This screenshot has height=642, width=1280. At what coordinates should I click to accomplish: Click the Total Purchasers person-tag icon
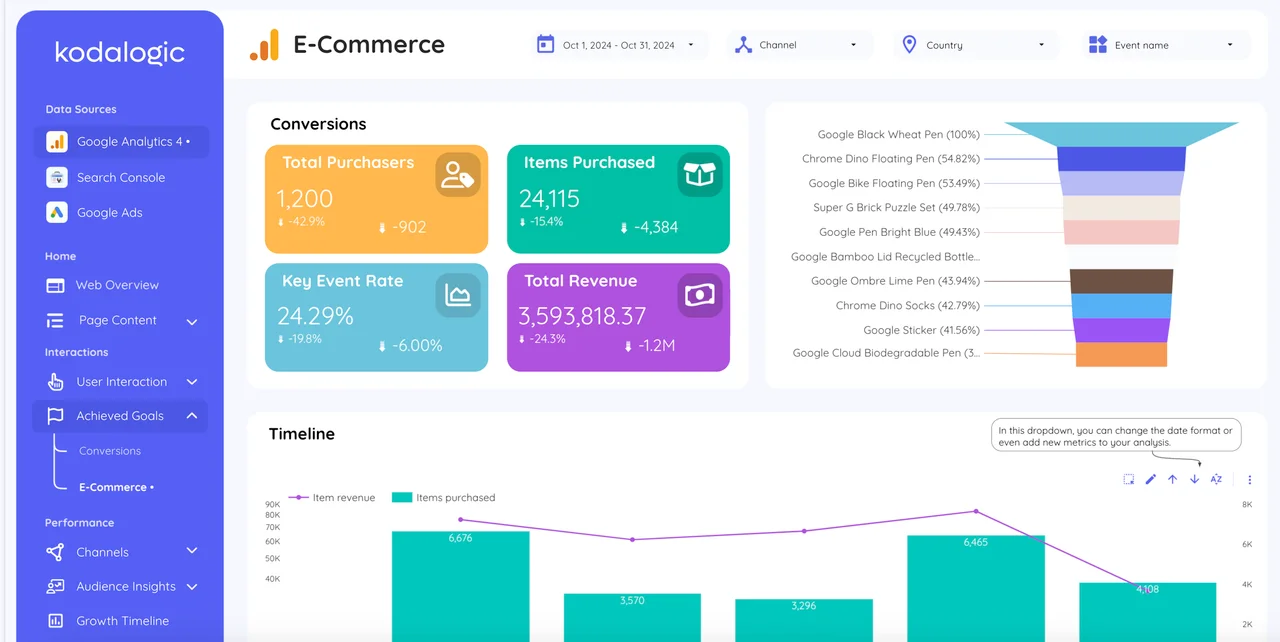click(x=457, y=175)
